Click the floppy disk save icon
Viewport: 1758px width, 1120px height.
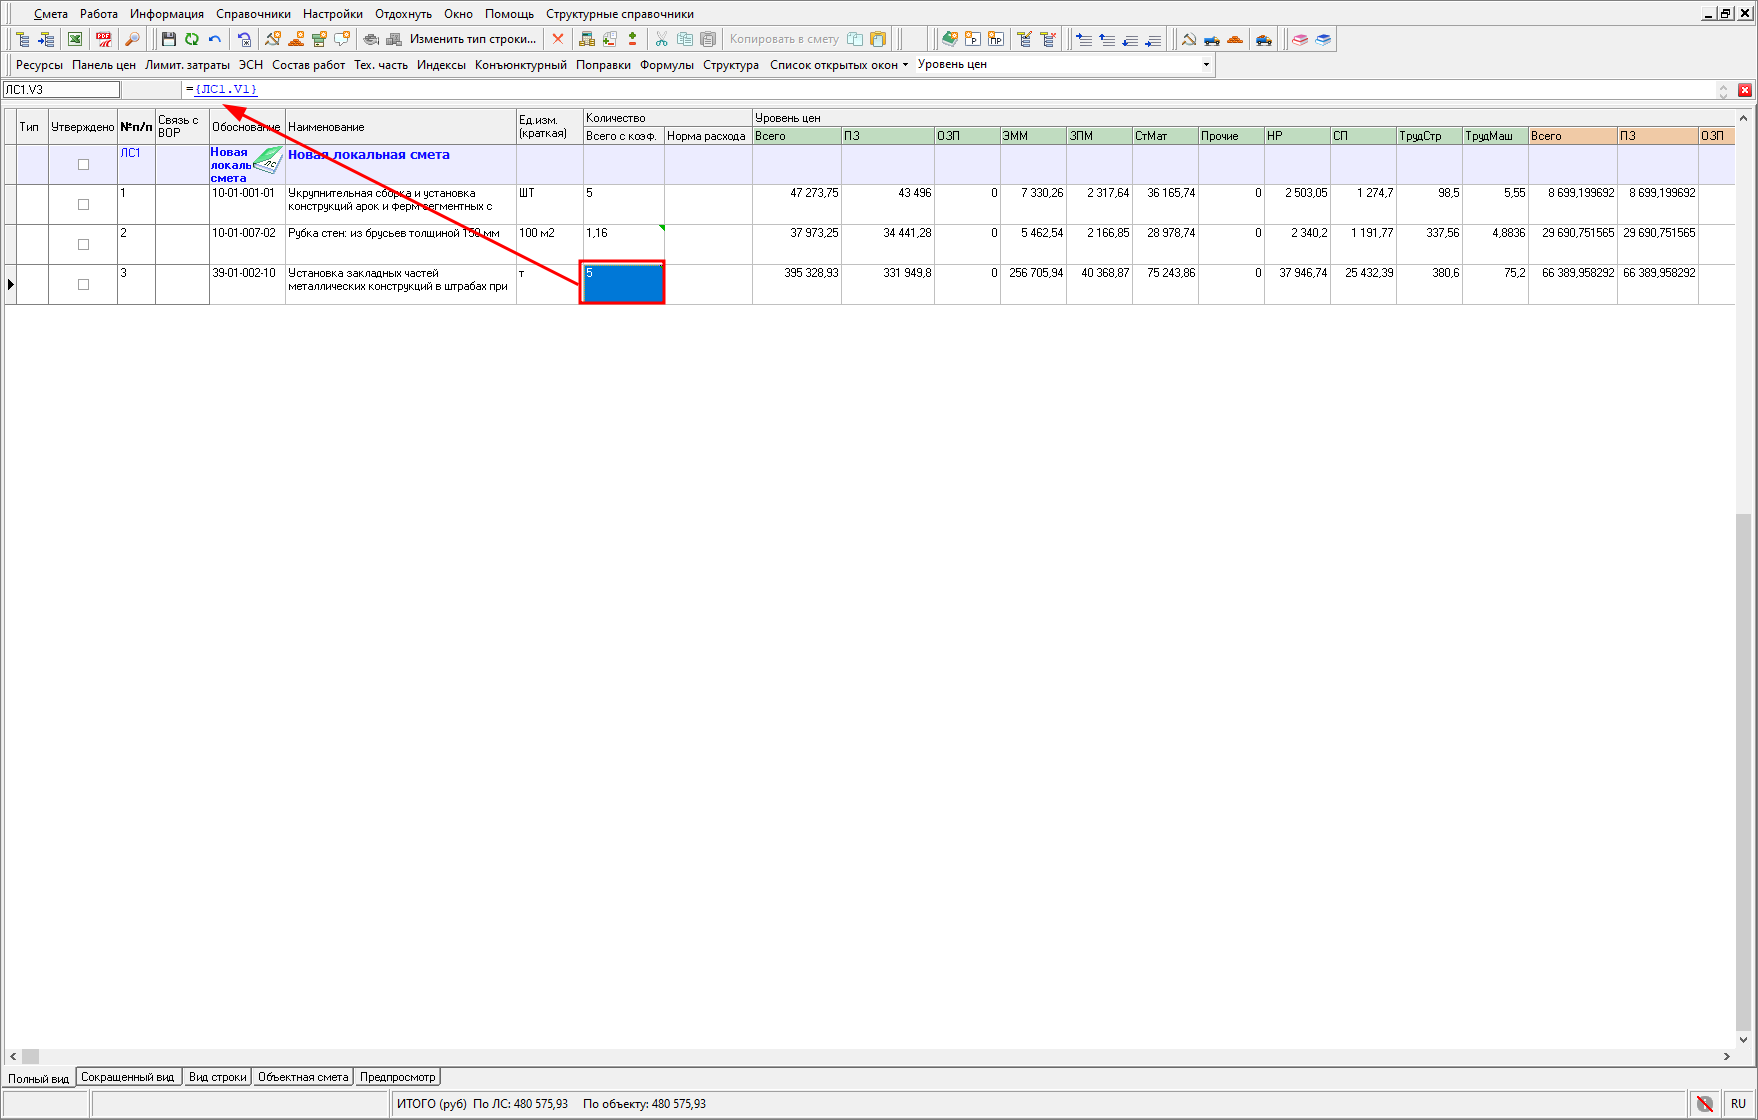tap(168, 39)
